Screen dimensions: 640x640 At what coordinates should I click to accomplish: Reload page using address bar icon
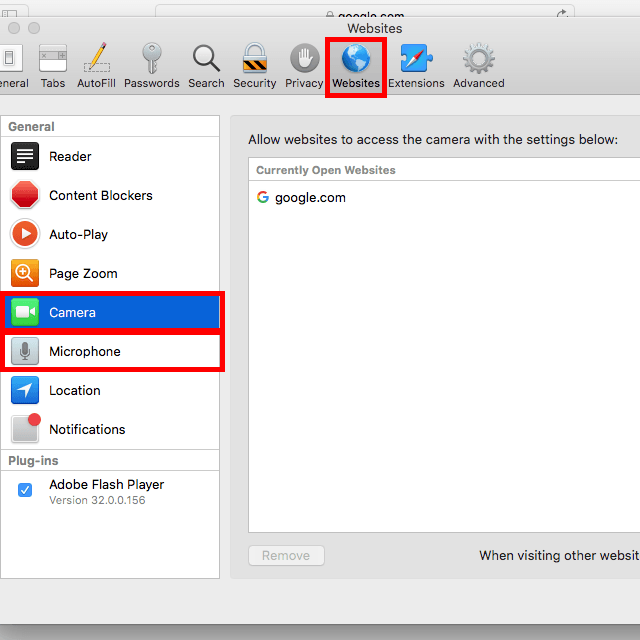pos(562,13)
